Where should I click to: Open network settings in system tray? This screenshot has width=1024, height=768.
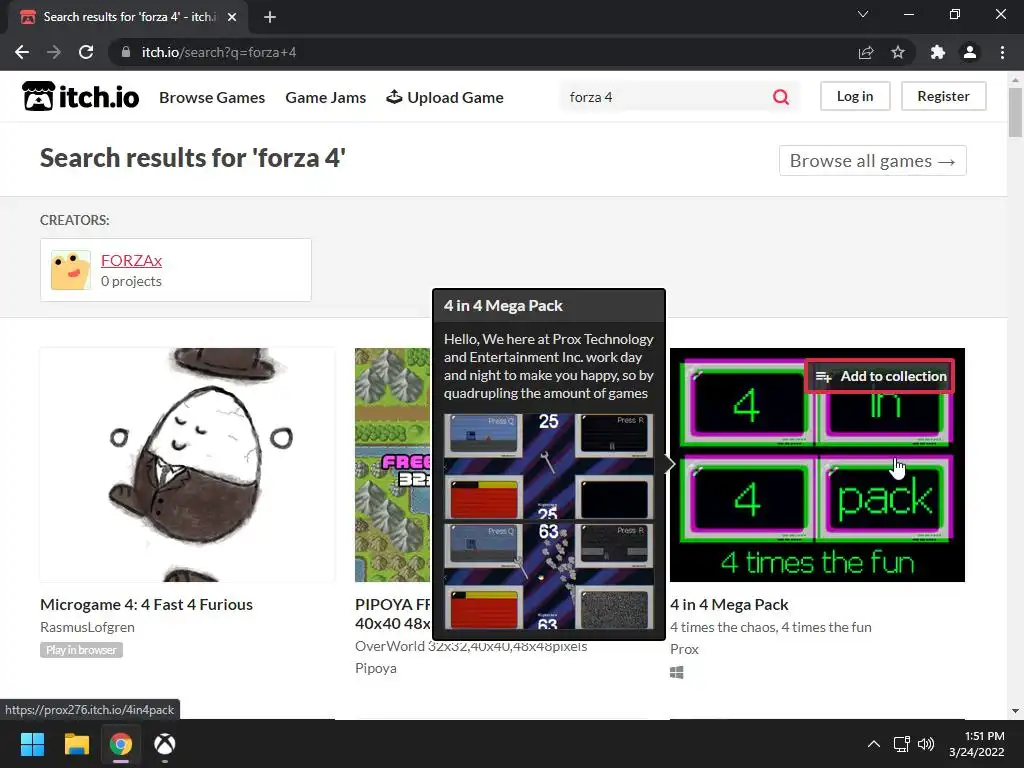902,744
